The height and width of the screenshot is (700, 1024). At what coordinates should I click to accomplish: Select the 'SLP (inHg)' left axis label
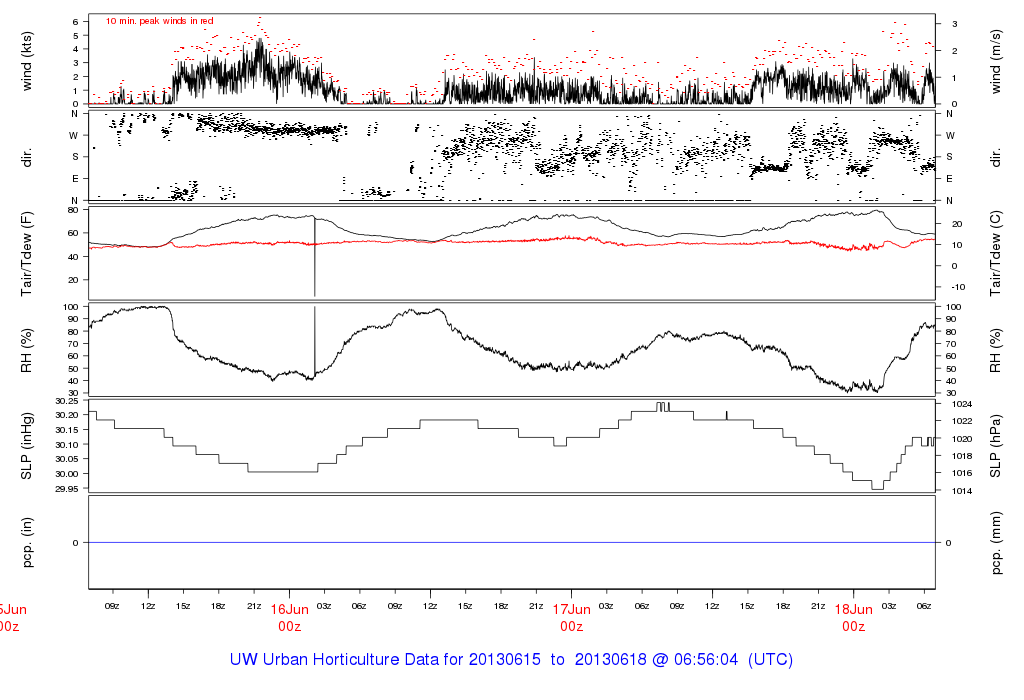[x=28, y=445]
